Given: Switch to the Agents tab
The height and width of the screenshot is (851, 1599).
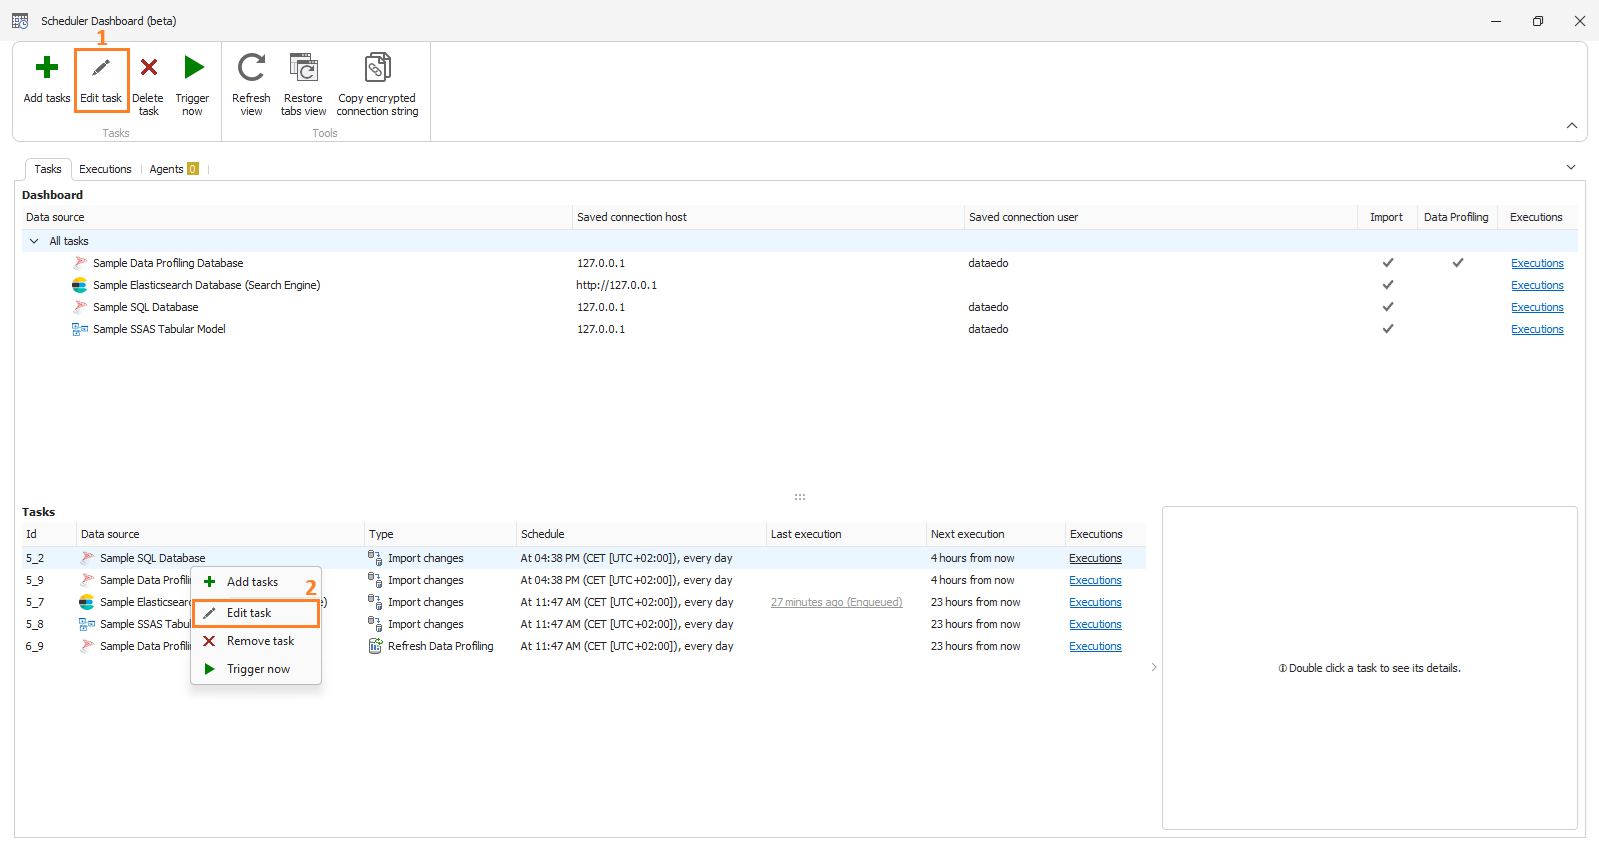Looking at the screenshot, I should [174, 169].
